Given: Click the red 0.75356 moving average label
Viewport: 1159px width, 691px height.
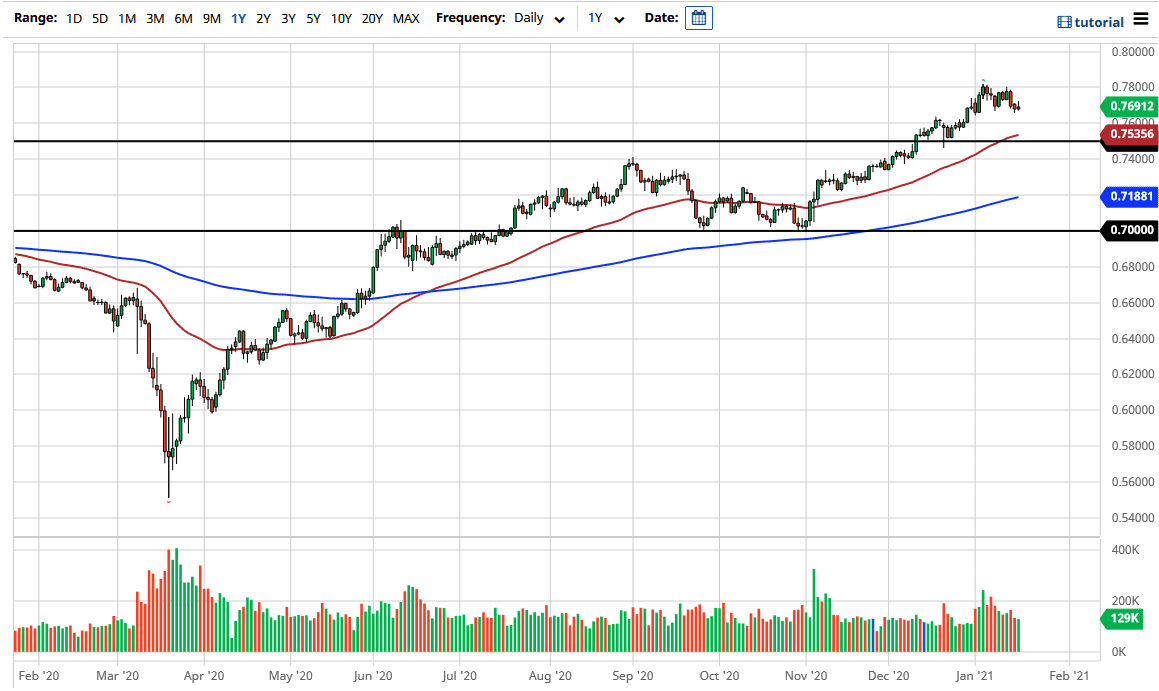Looking at the screenshot, I should [x=1131, y=133].
